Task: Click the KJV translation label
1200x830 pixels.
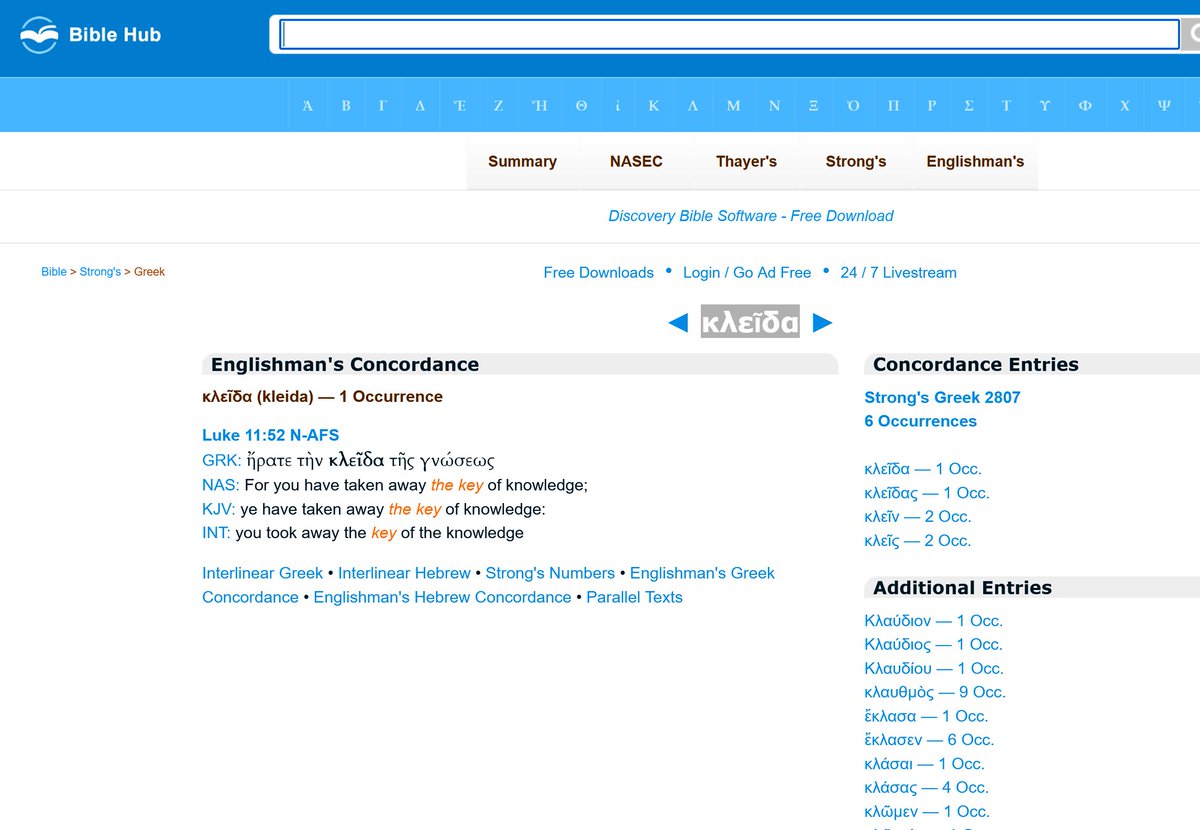Action: pos(219,509)
